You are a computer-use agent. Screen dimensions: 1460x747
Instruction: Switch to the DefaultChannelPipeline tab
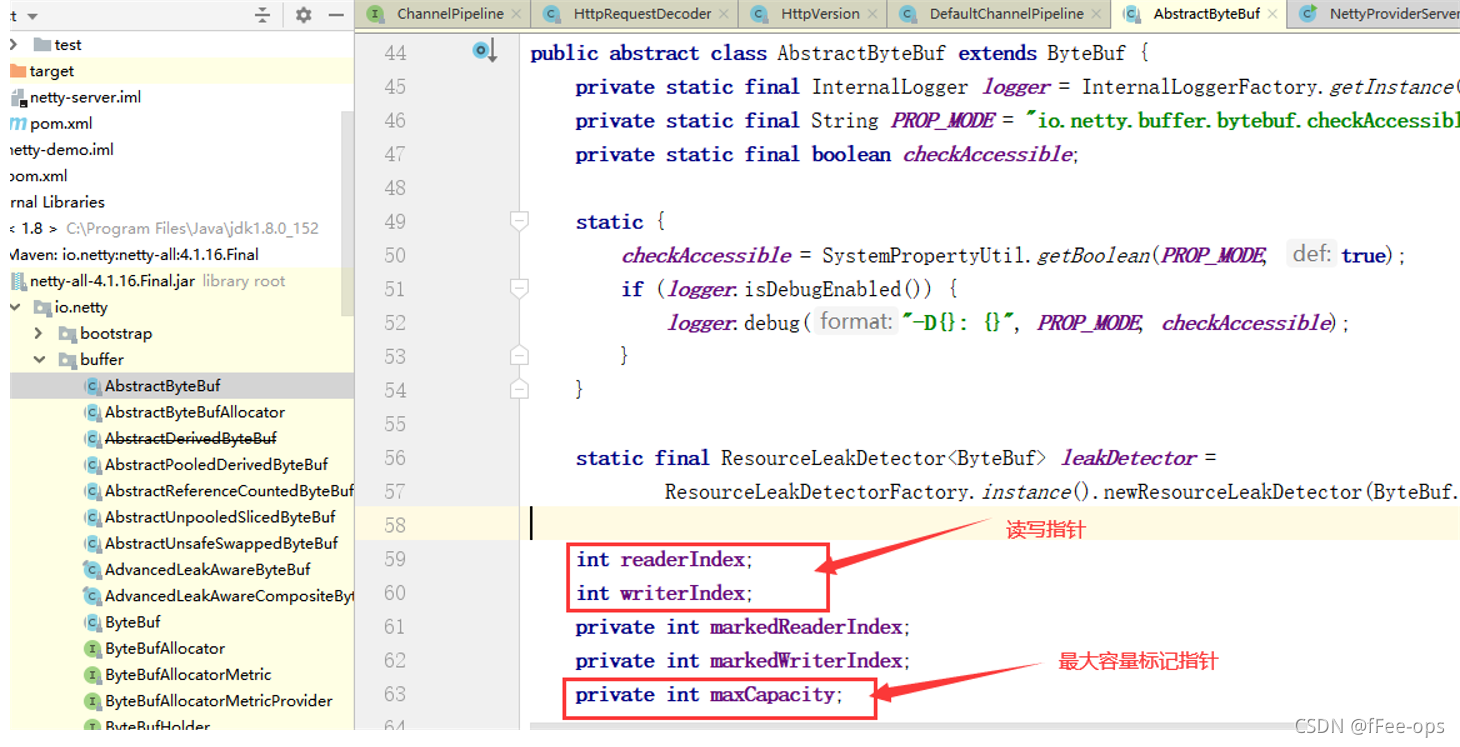1006,14
